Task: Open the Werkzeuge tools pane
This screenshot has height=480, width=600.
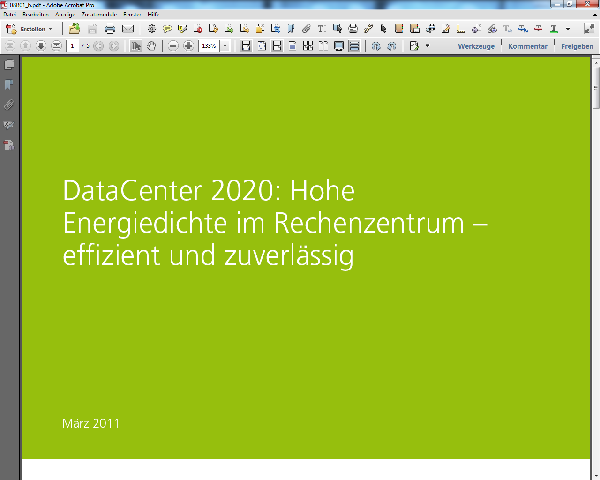Action: [x=475, y=46]
